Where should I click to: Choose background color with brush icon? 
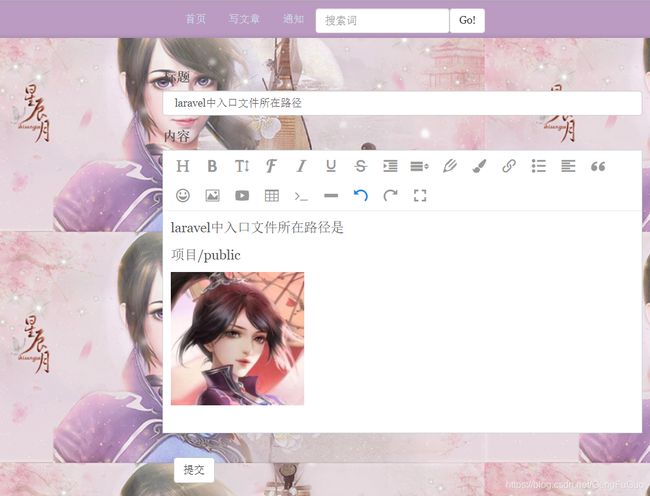click(x=479, y=166)
